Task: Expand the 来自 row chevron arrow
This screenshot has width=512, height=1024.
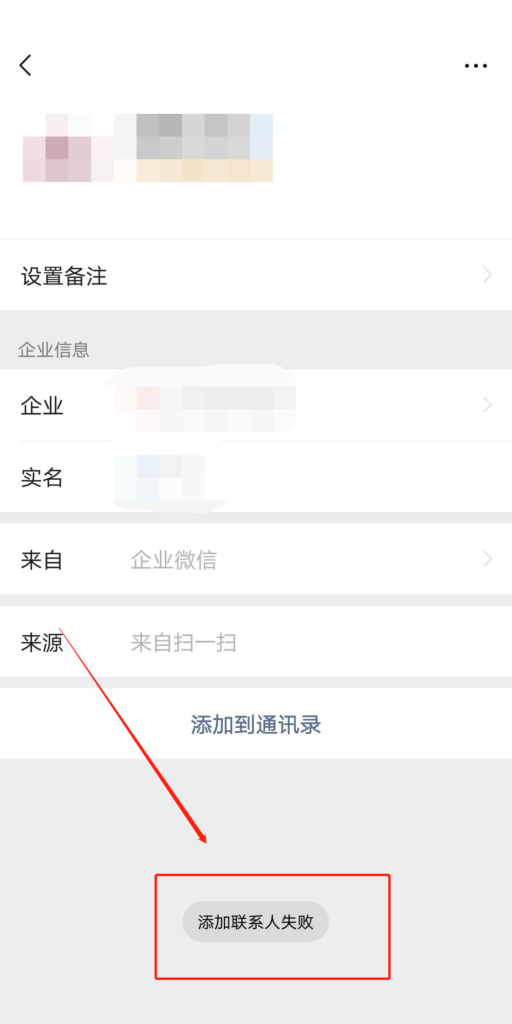Action: pos(487,559)
